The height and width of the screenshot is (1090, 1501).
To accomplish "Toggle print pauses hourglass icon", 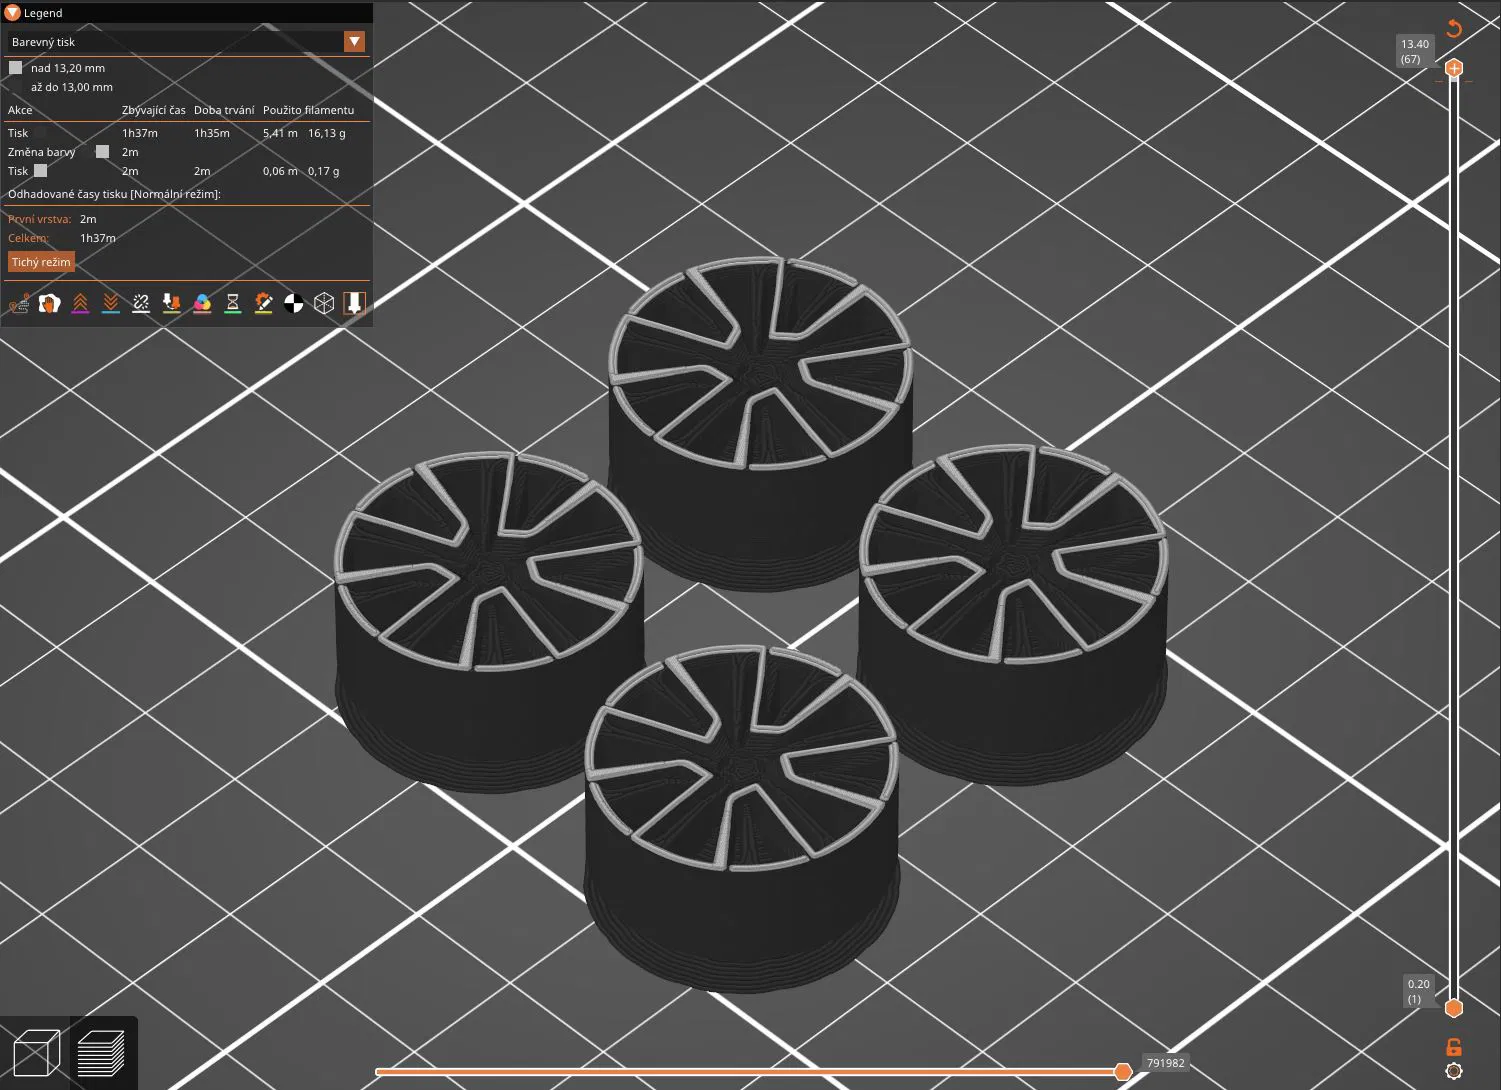I will (233, 303).
